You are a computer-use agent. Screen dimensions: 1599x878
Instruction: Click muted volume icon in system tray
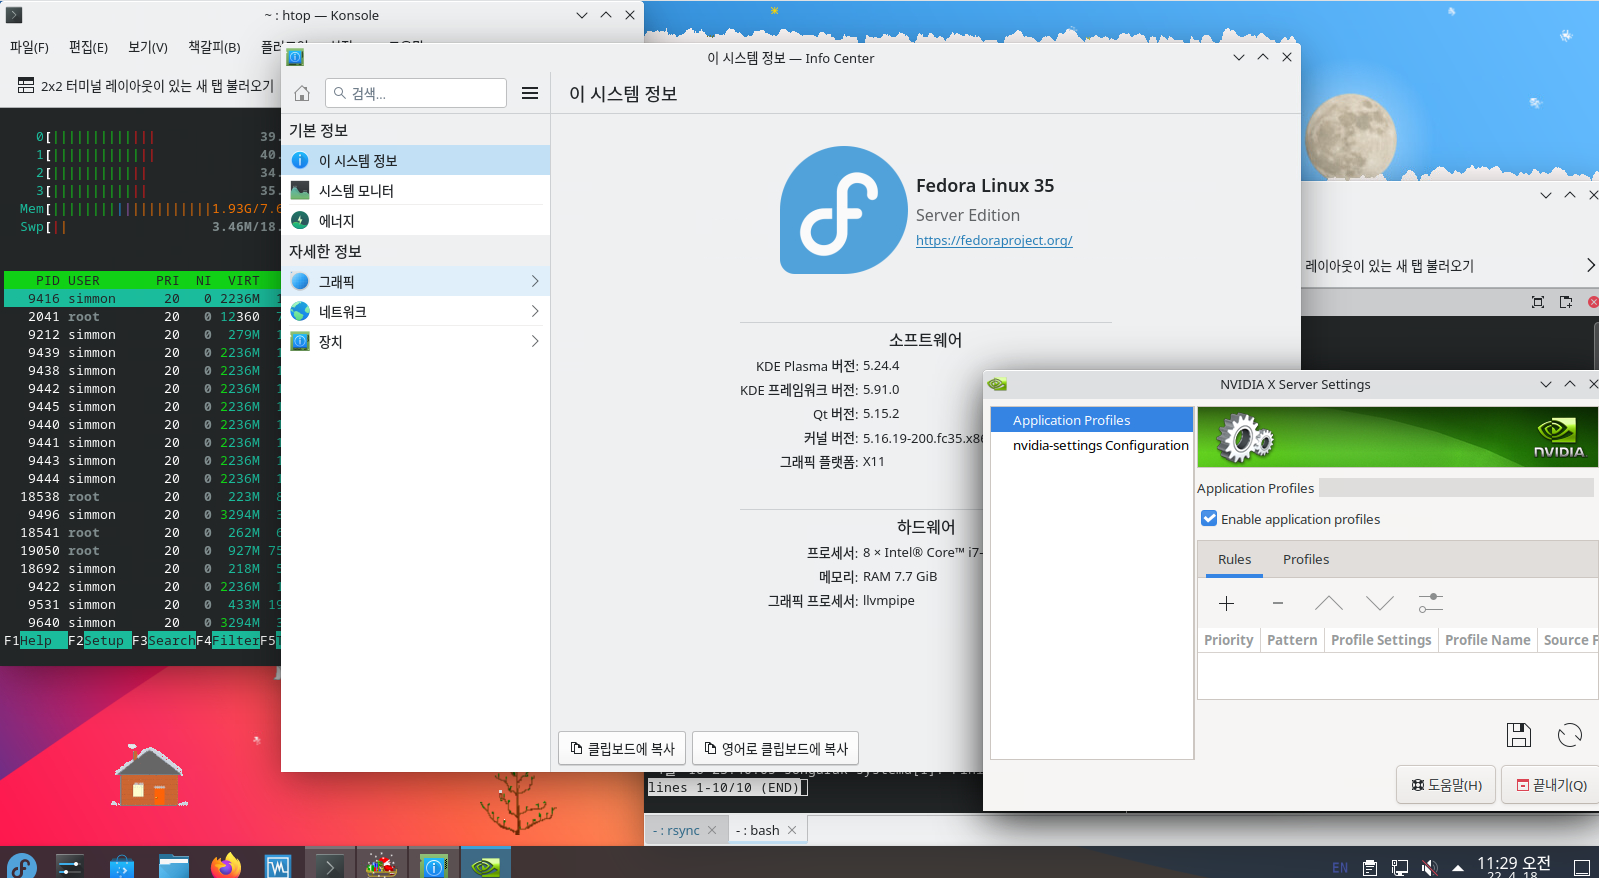(1430, 867)
